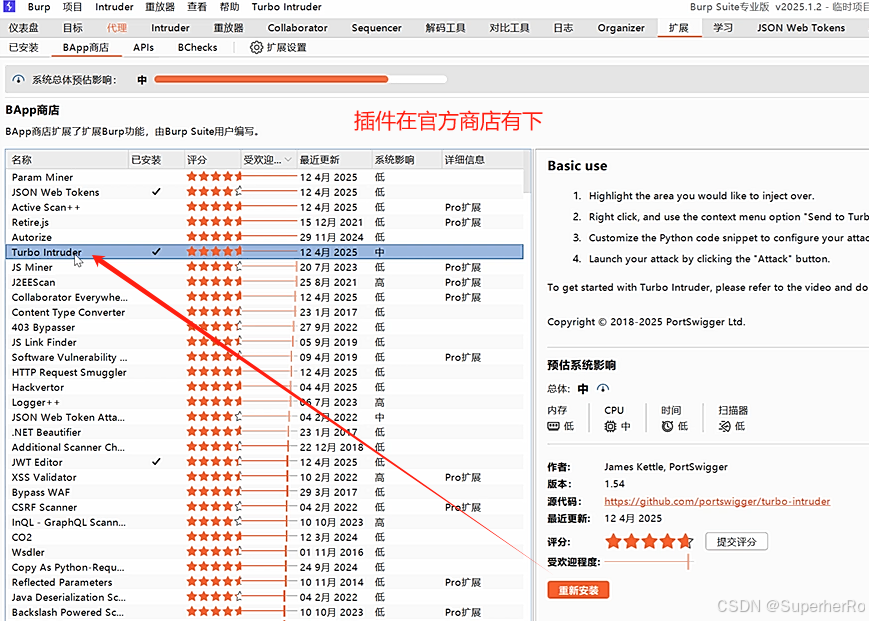
Task: Click the Burp Suite logo icon
Action: coord(9,7)
